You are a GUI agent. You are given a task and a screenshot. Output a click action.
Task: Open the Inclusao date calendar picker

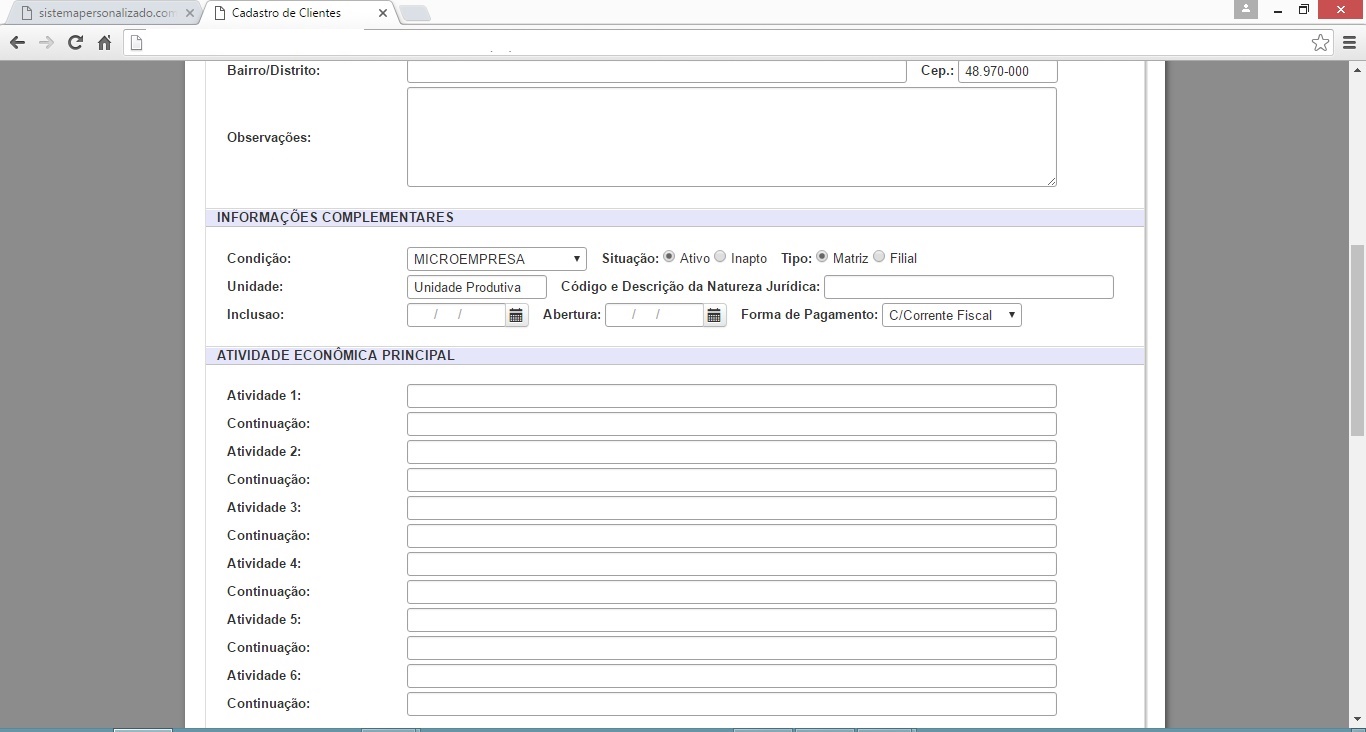(x=516, y=316)
